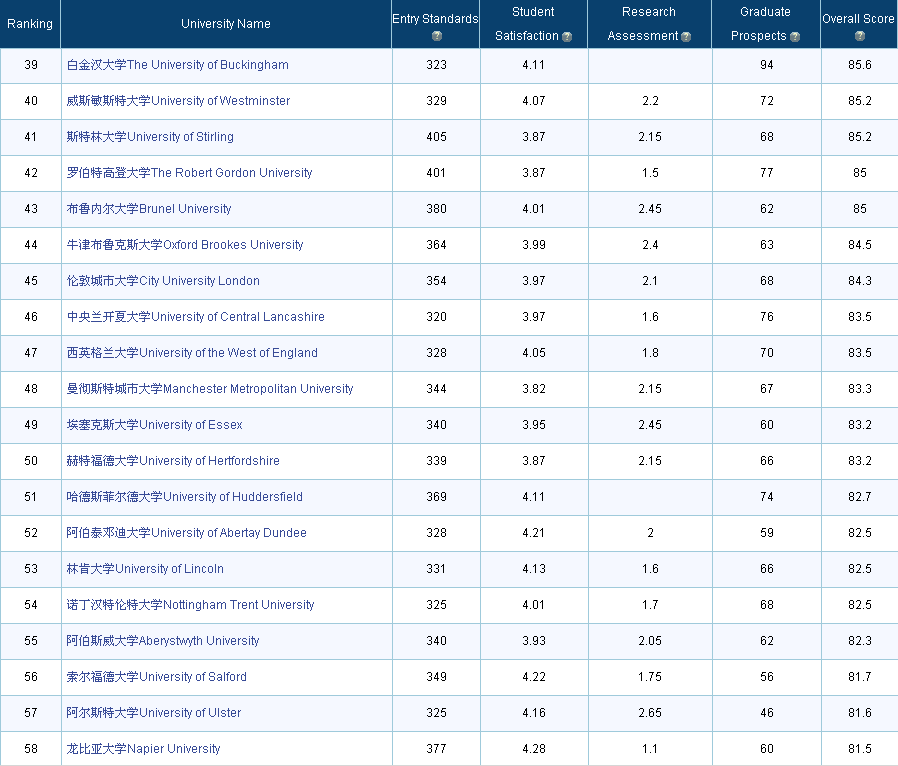Image resolution: width=898 pixels, height=766 pixels.
Task: Click the University Name column header
Action: tap(226, 24)
